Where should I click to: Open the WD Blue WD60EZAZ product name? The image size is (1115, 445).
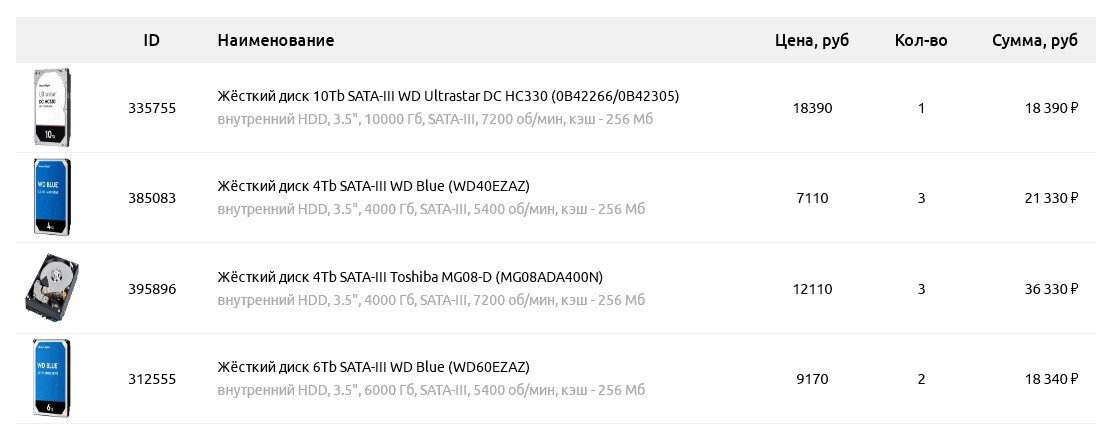pyautogui.click(x=373, y=367)
